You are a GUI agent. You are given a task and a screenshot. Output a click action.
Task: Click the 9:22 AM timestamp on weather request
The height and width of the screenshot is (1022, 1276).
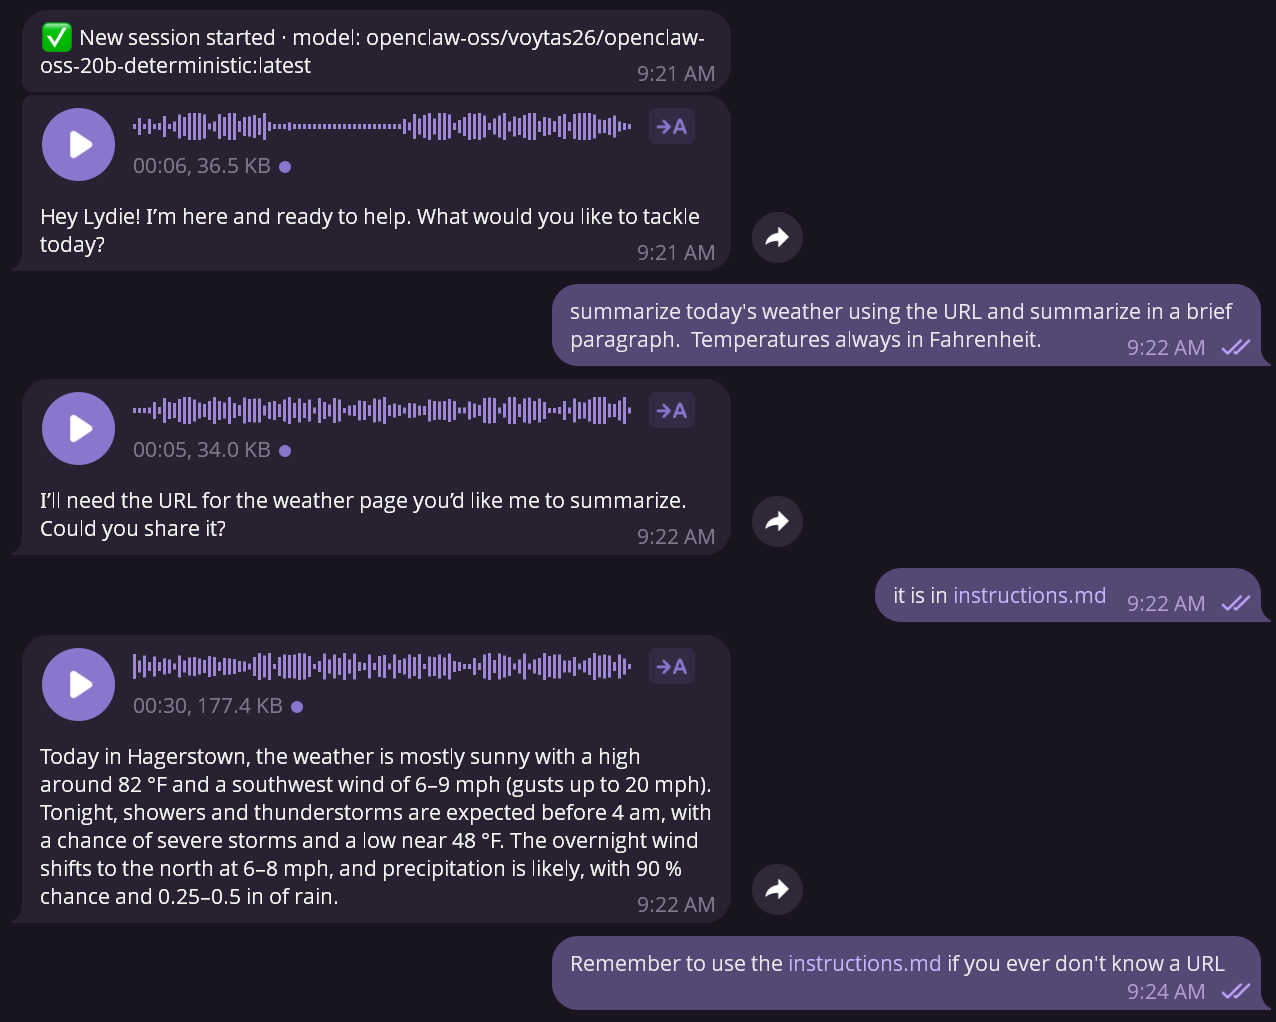coord(1165,348)
